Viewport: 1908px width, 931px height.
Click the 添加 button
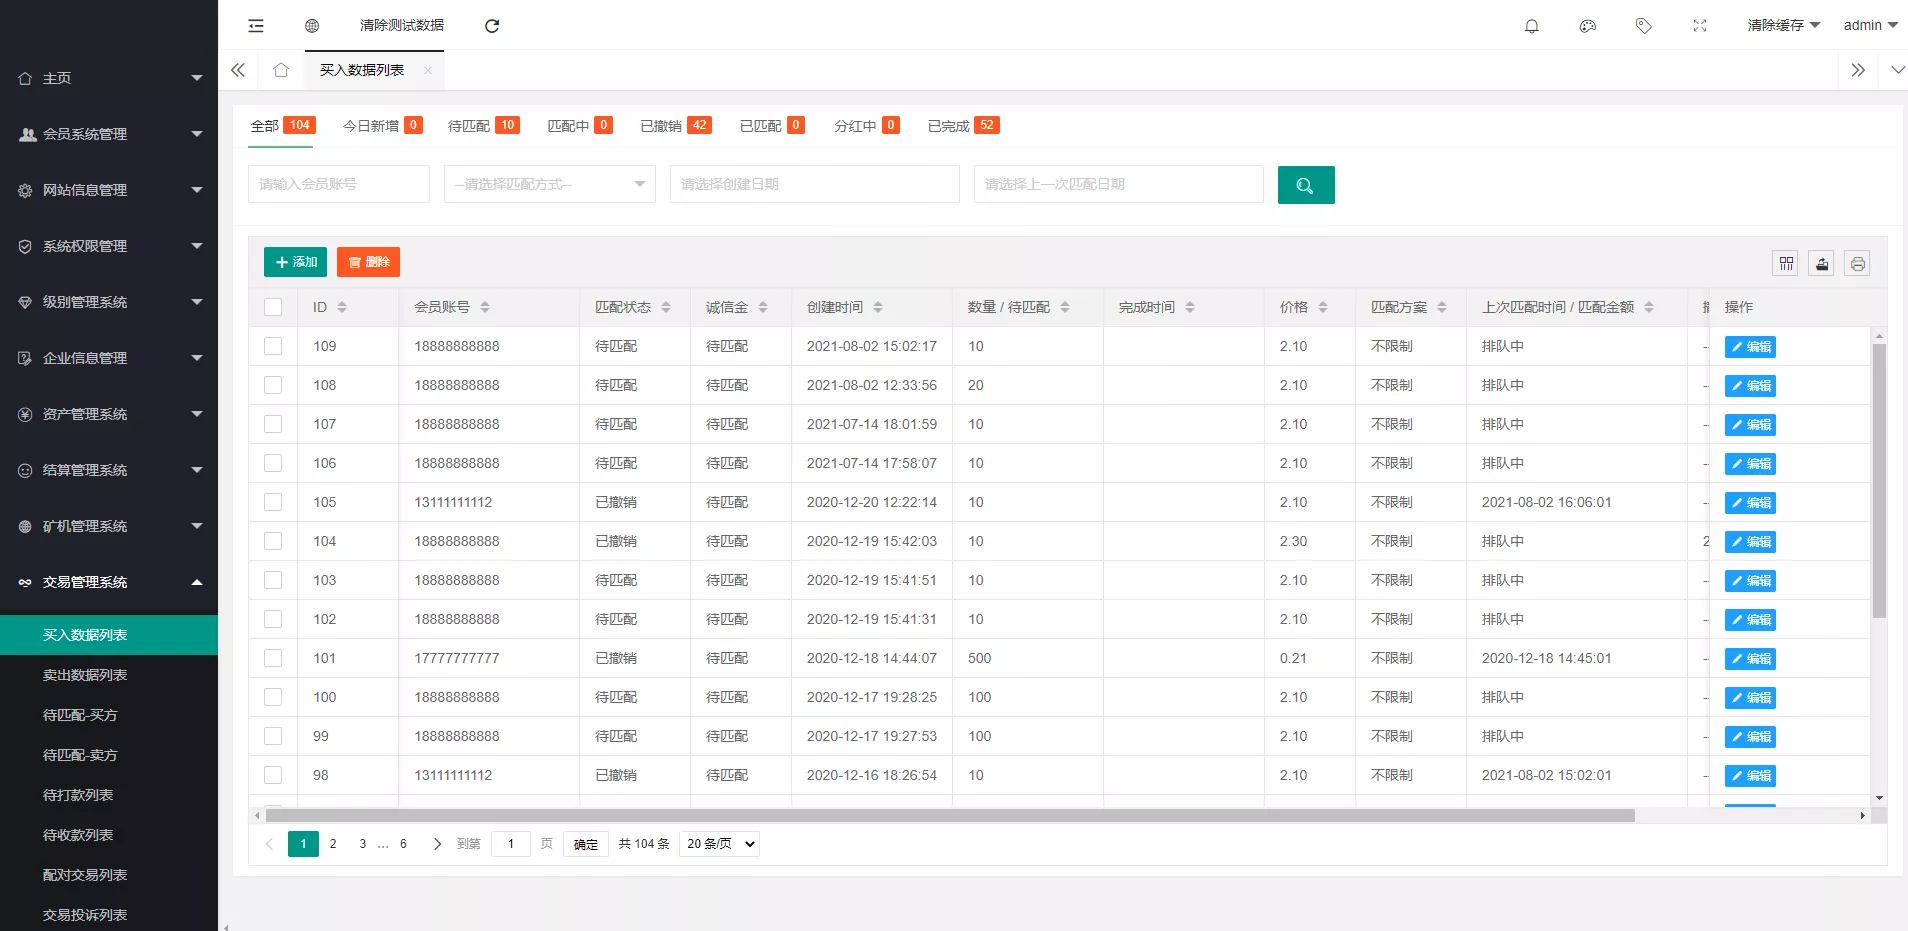point(294,262)
